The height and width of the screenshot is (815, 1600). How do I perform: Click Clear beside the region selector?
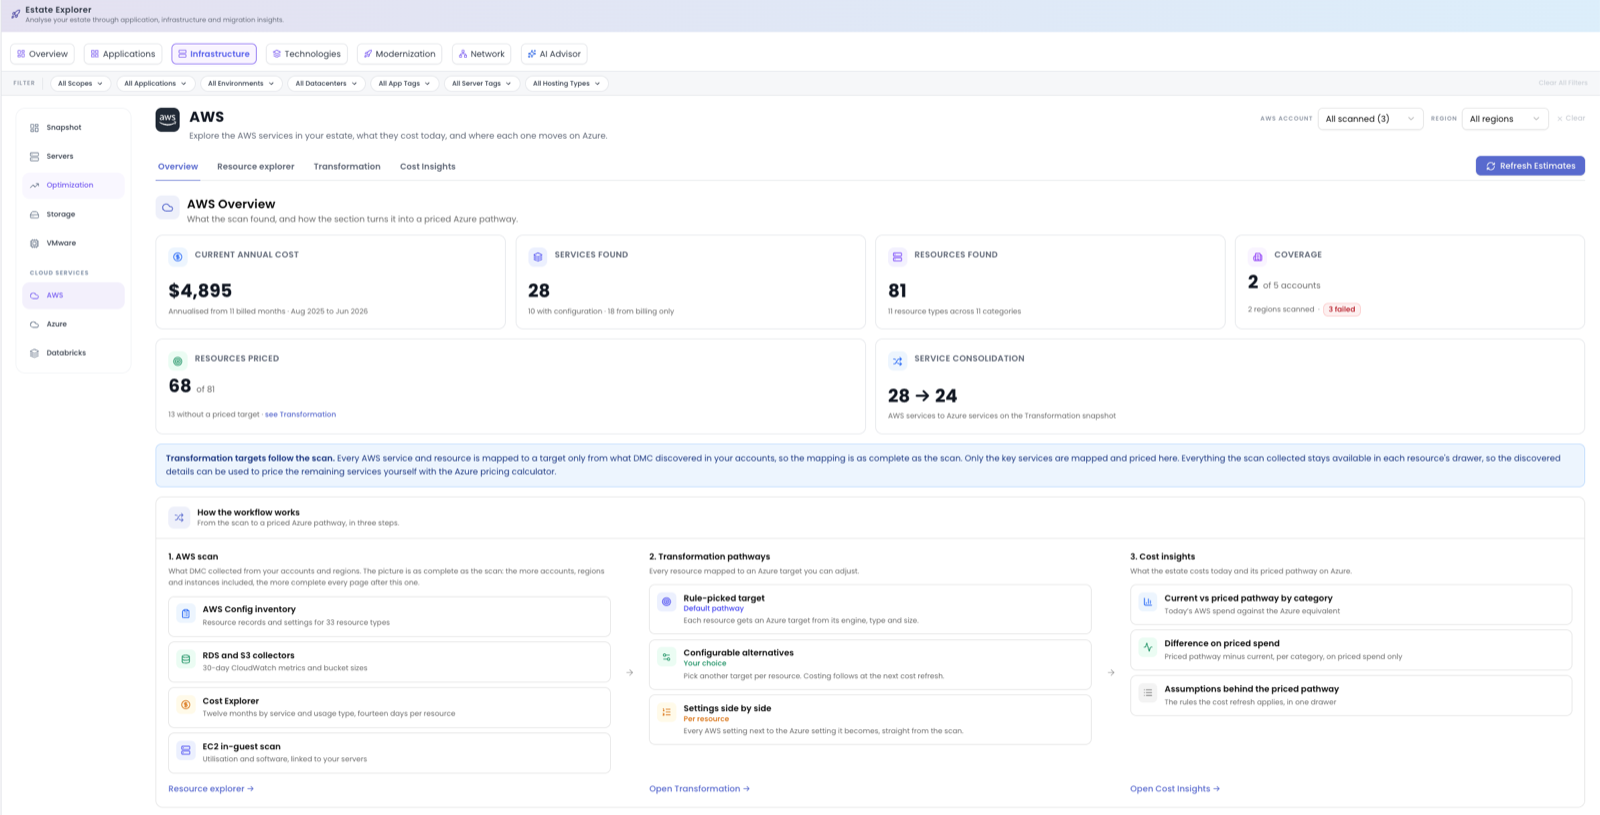point(1571,119)
